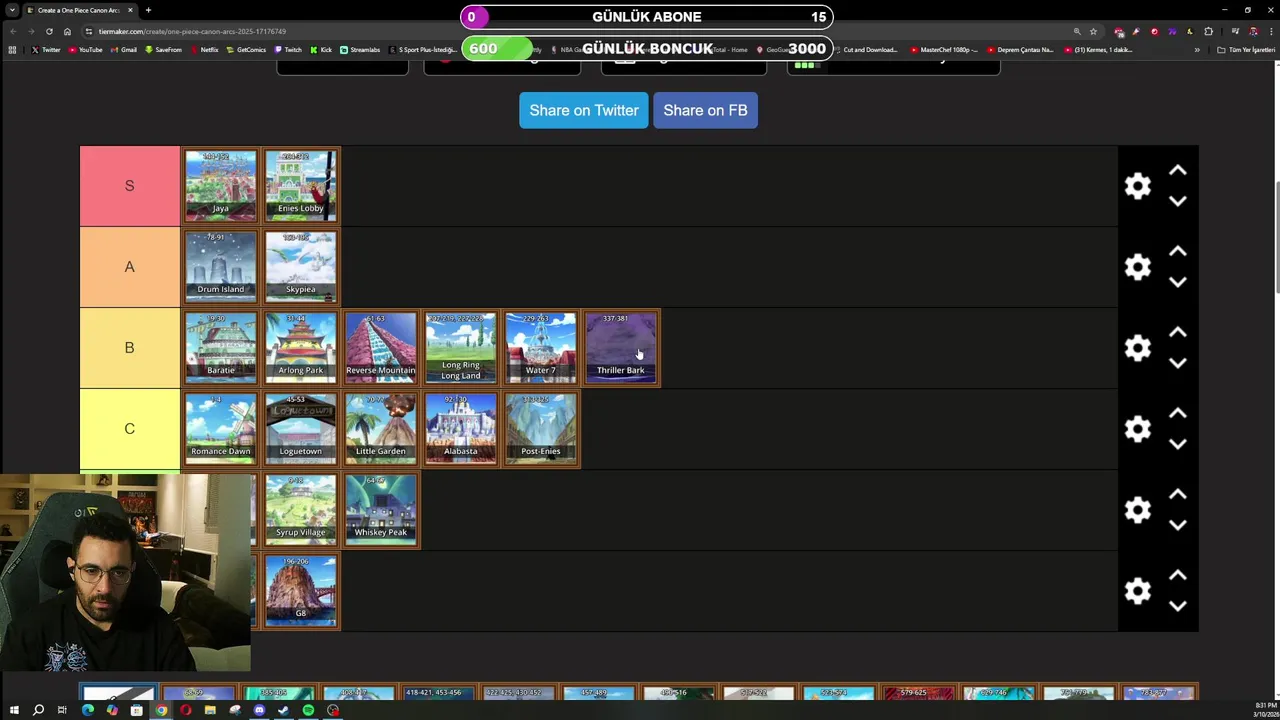Click the Share on Twitter button
Viewport: 1280px width, 720px height.
584,110
